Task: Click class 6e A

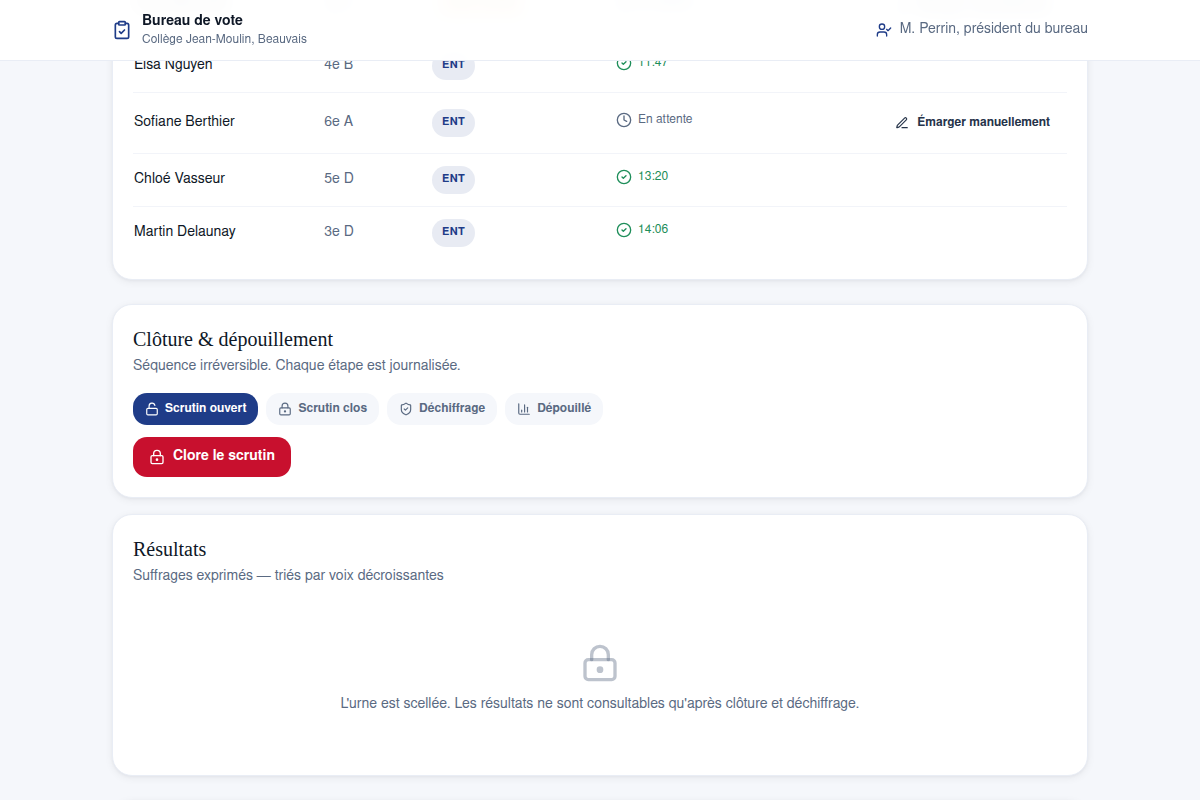Action: coord(338,121)
